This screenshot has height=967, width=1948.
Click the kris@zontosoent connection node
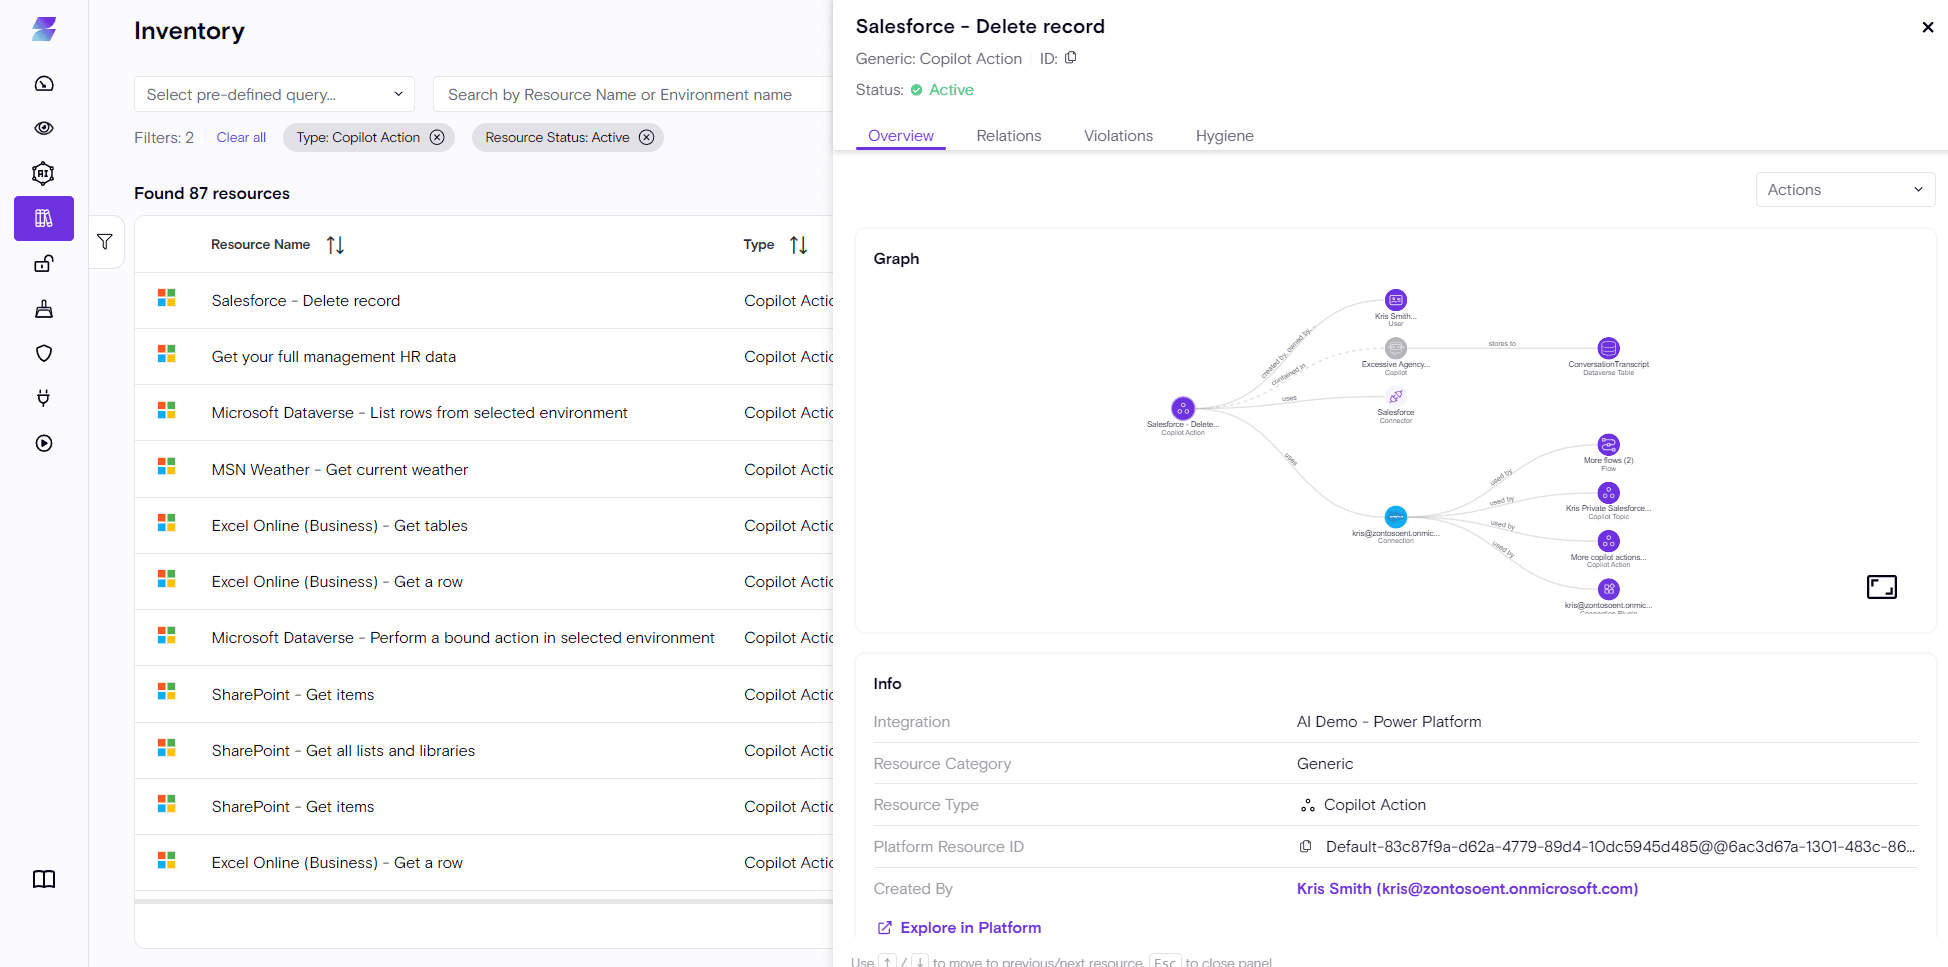coord(1396,517)
